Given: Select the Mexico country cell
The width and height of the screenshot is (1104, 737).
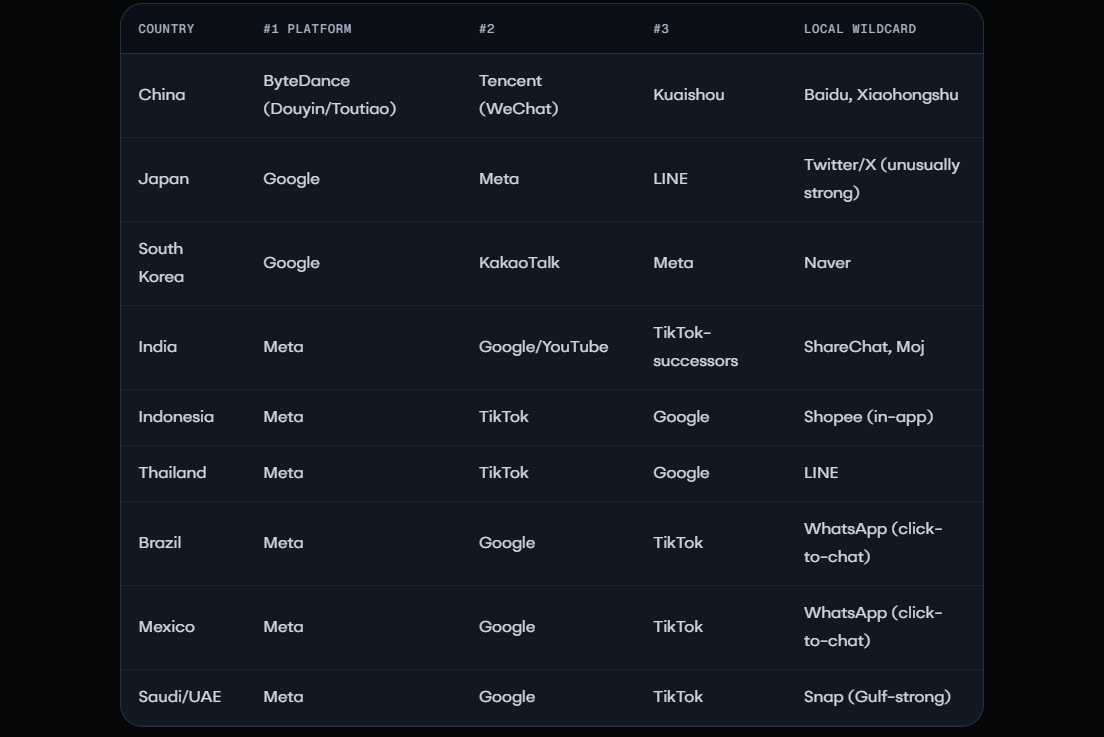Looking at the screenshot, I should tap(167, 627).
